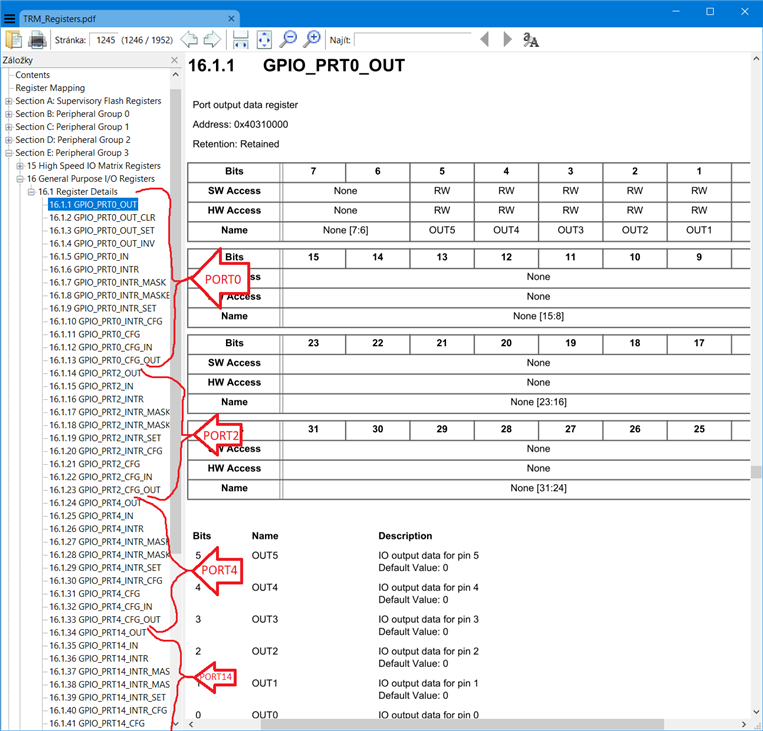Click the Find Next triangle button

(507, 40)
